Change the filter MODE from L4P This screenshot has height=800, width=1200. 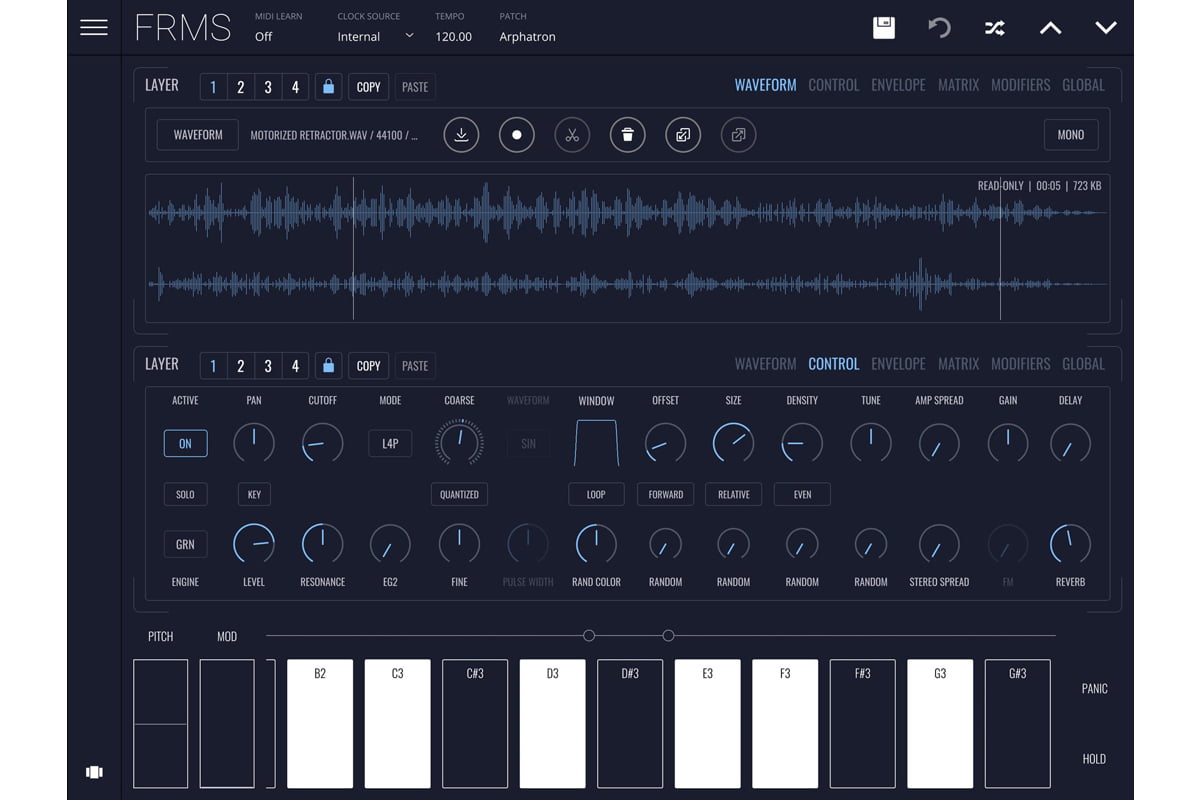coord(390,443)
